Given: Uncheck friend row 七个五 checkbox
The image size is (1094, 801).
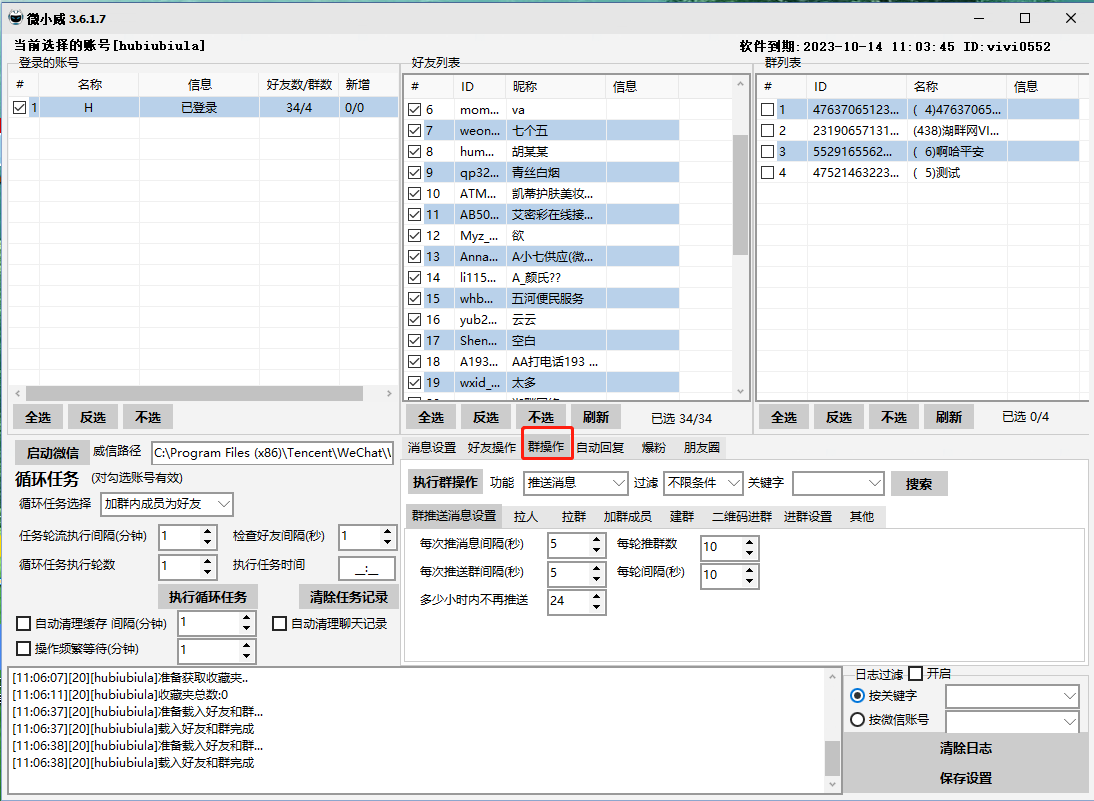Looking at the screenshot, I should (x=415, y=130).
